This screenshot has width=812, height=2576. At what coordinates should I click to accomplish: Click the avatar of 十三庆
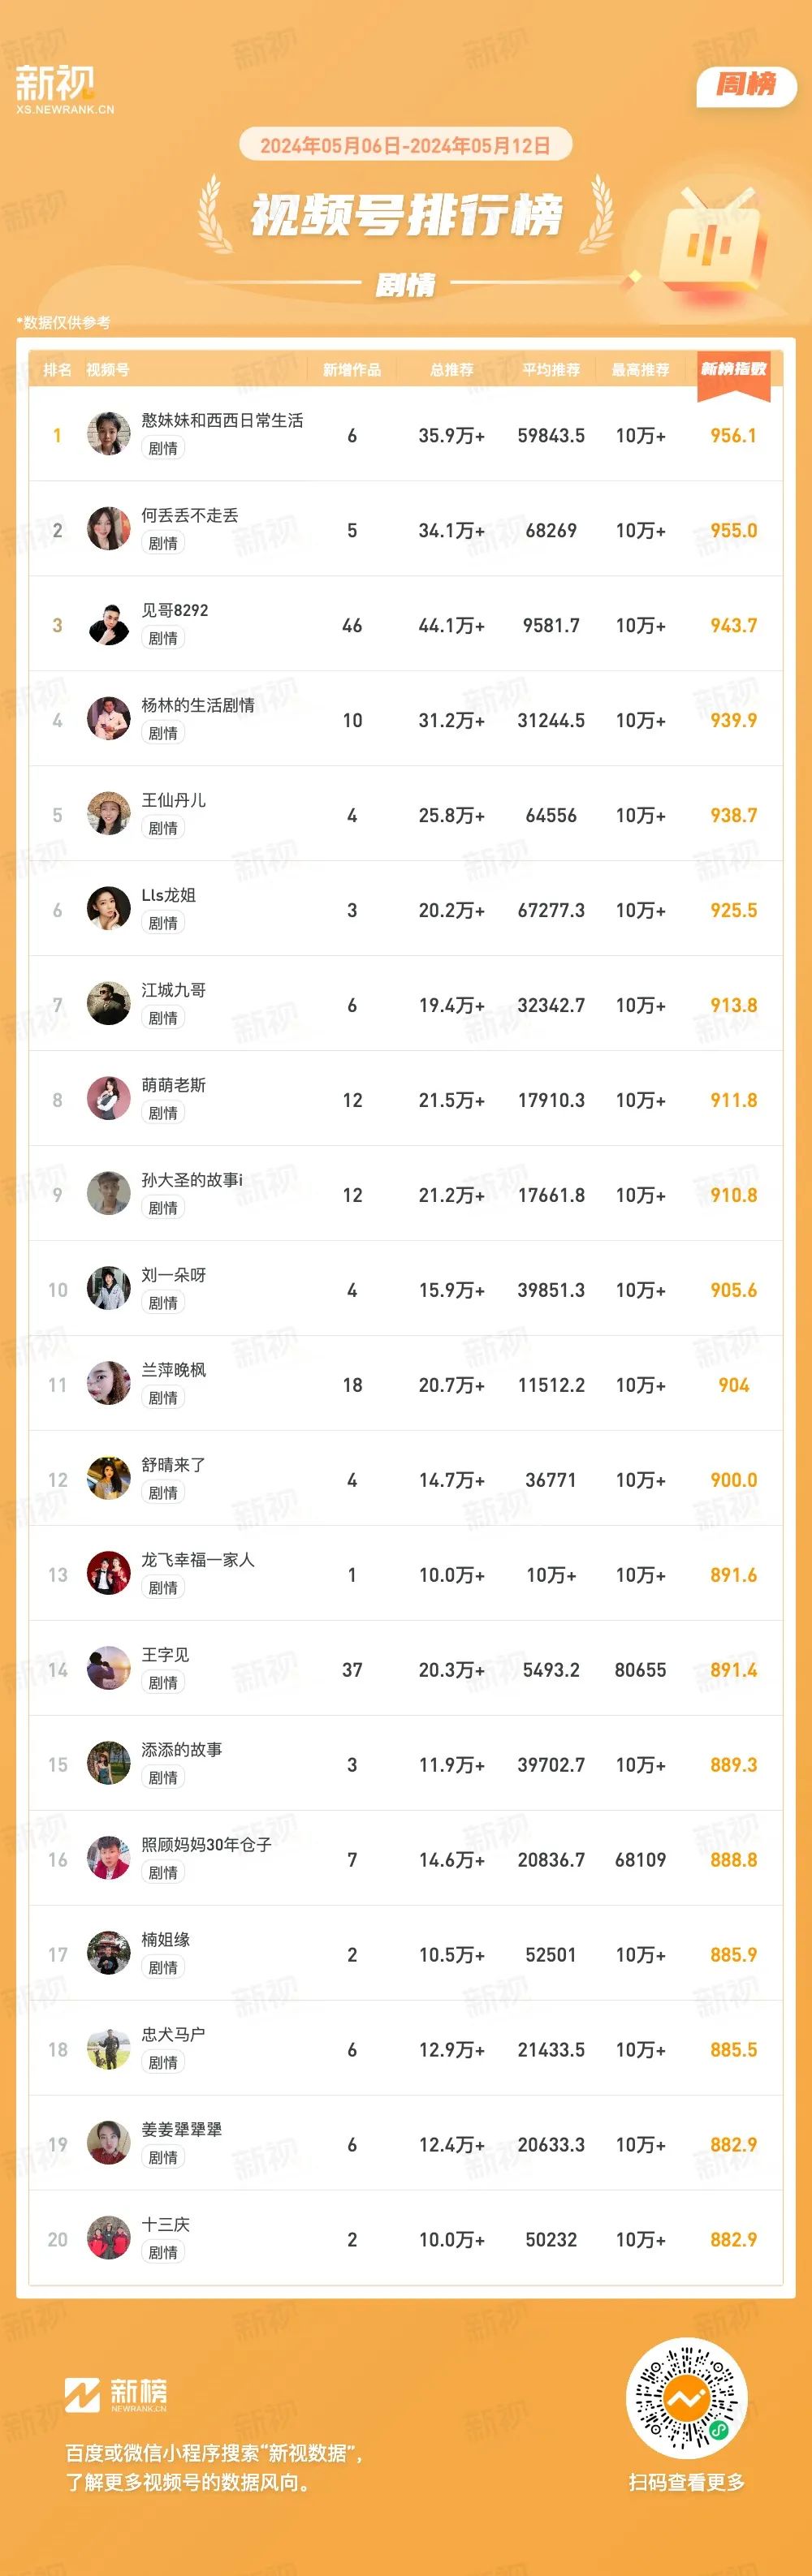pos(109,2239)
